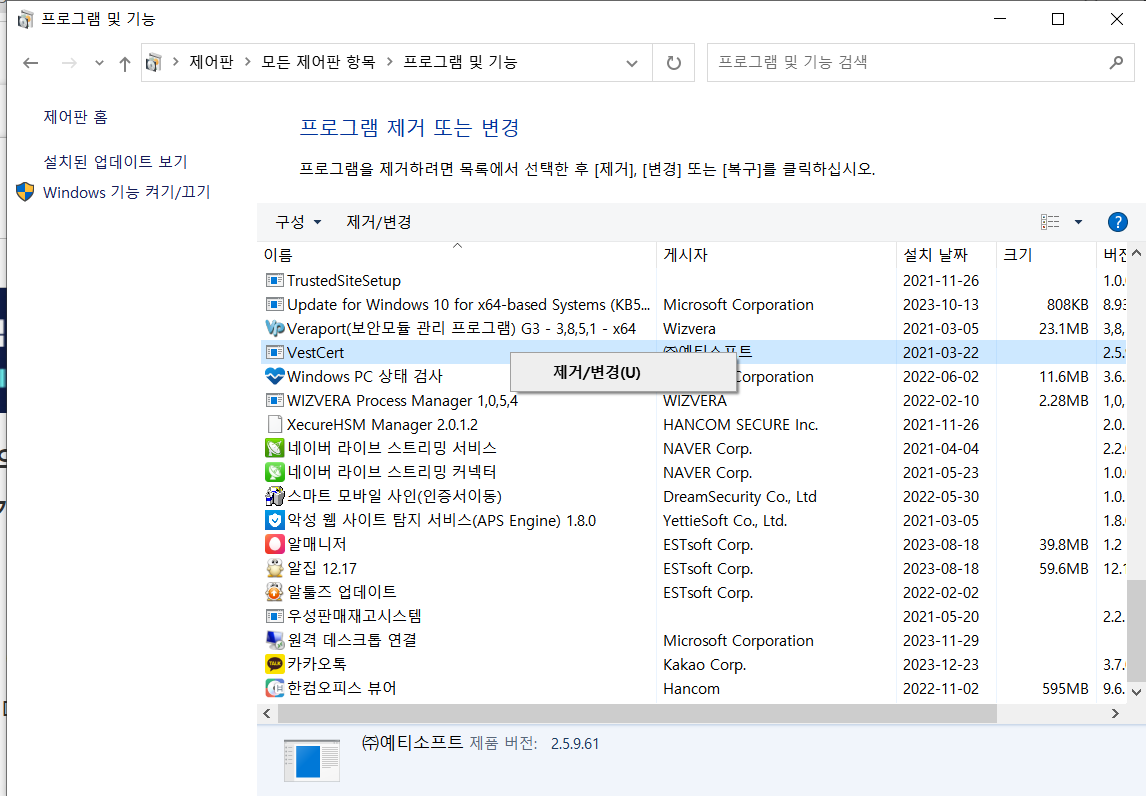Click the 원격 데스크톱 연결 icon
The height and width of the screenshot is (796, 1146).
tap(274, 640)
